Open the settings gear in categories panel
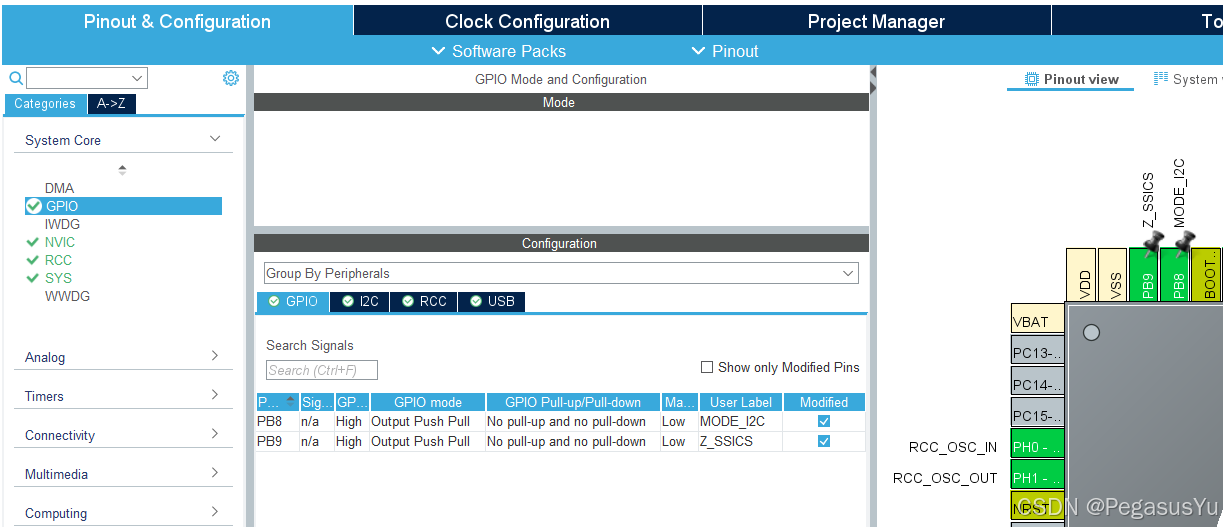 [x=231, y=78]
